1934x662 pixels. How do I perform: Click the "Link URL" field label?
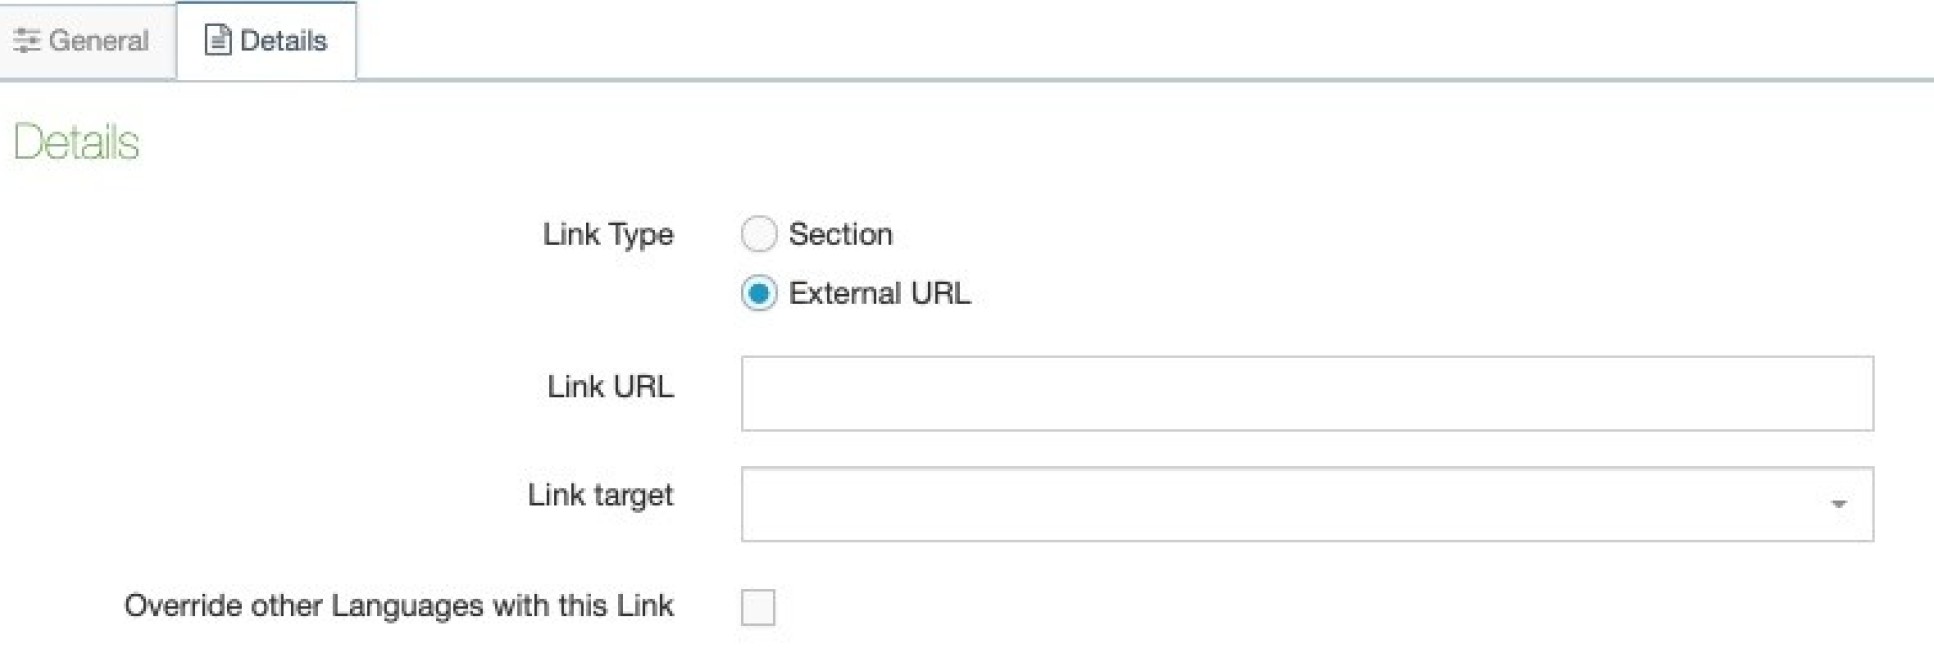pyautogui.click(x=610, y=387)
